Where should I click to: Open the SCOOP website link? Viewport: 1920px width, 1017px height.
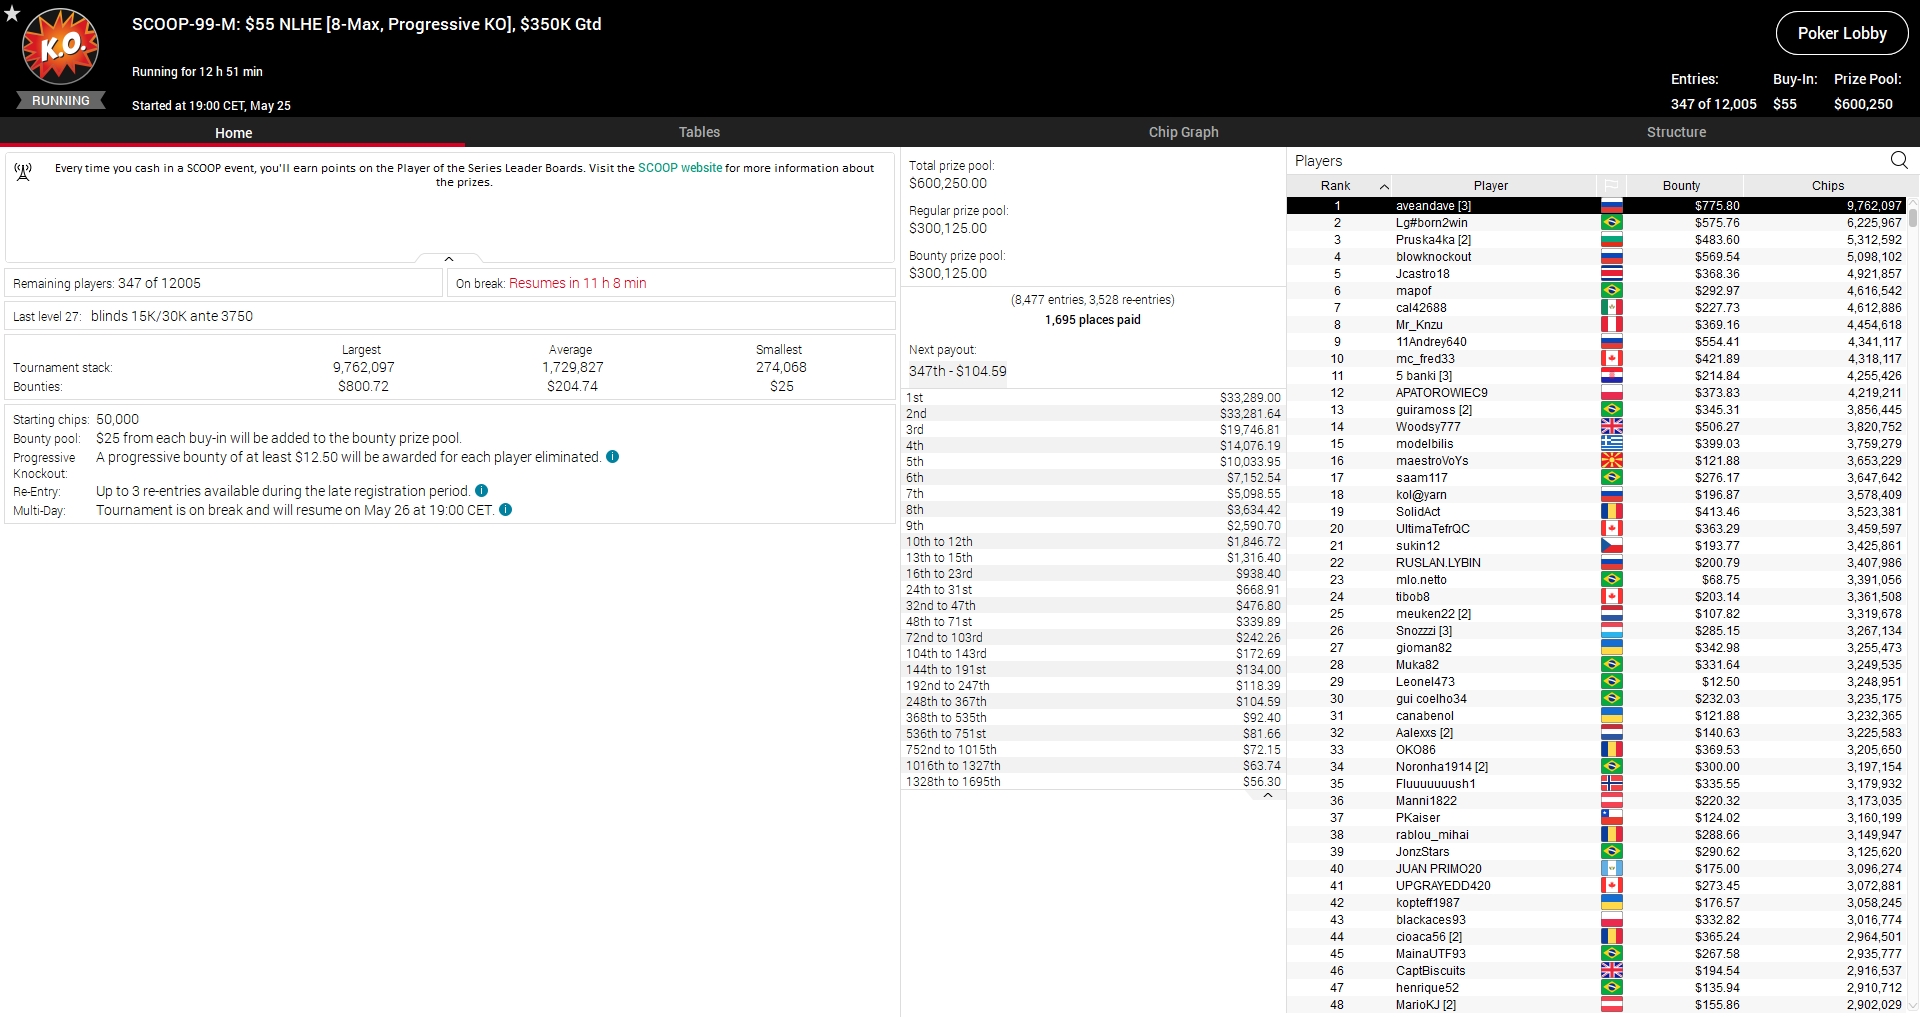tap(680, 168)
